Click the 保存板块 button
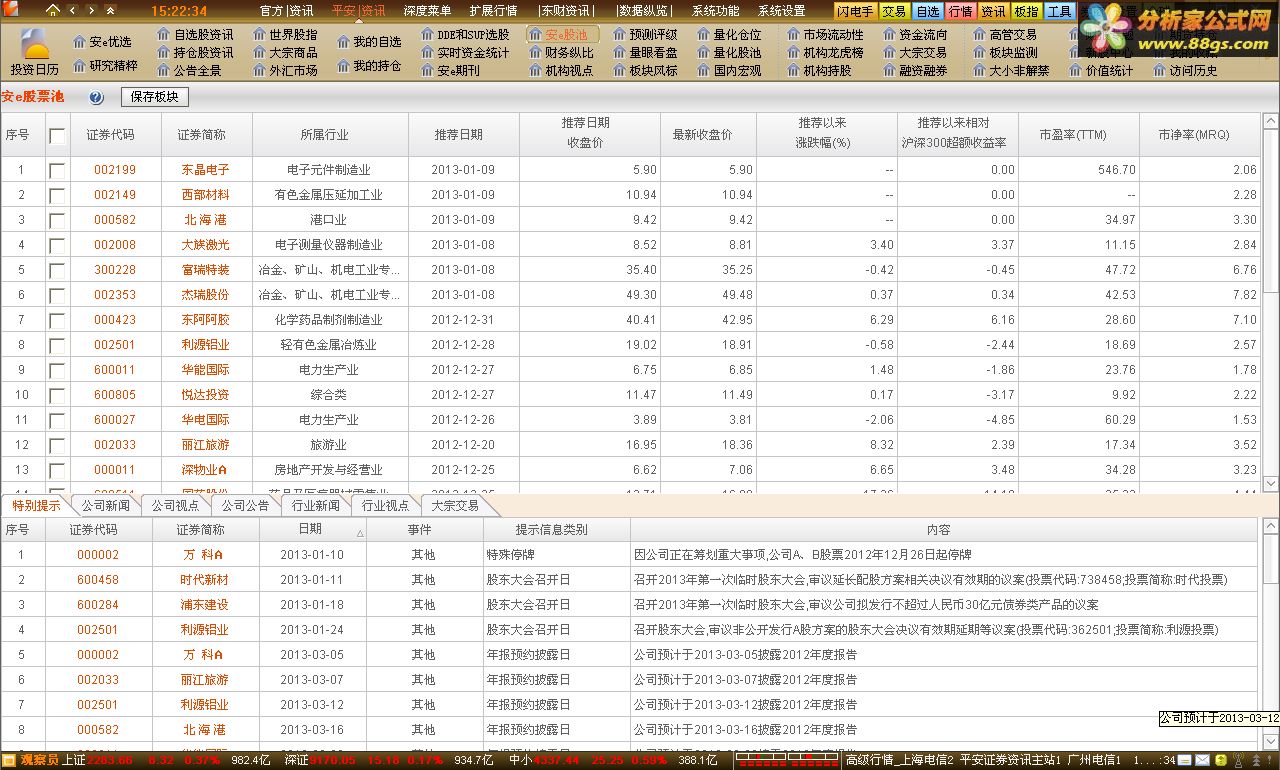This screenshot has height=770, width=1280. click(155, 97)
